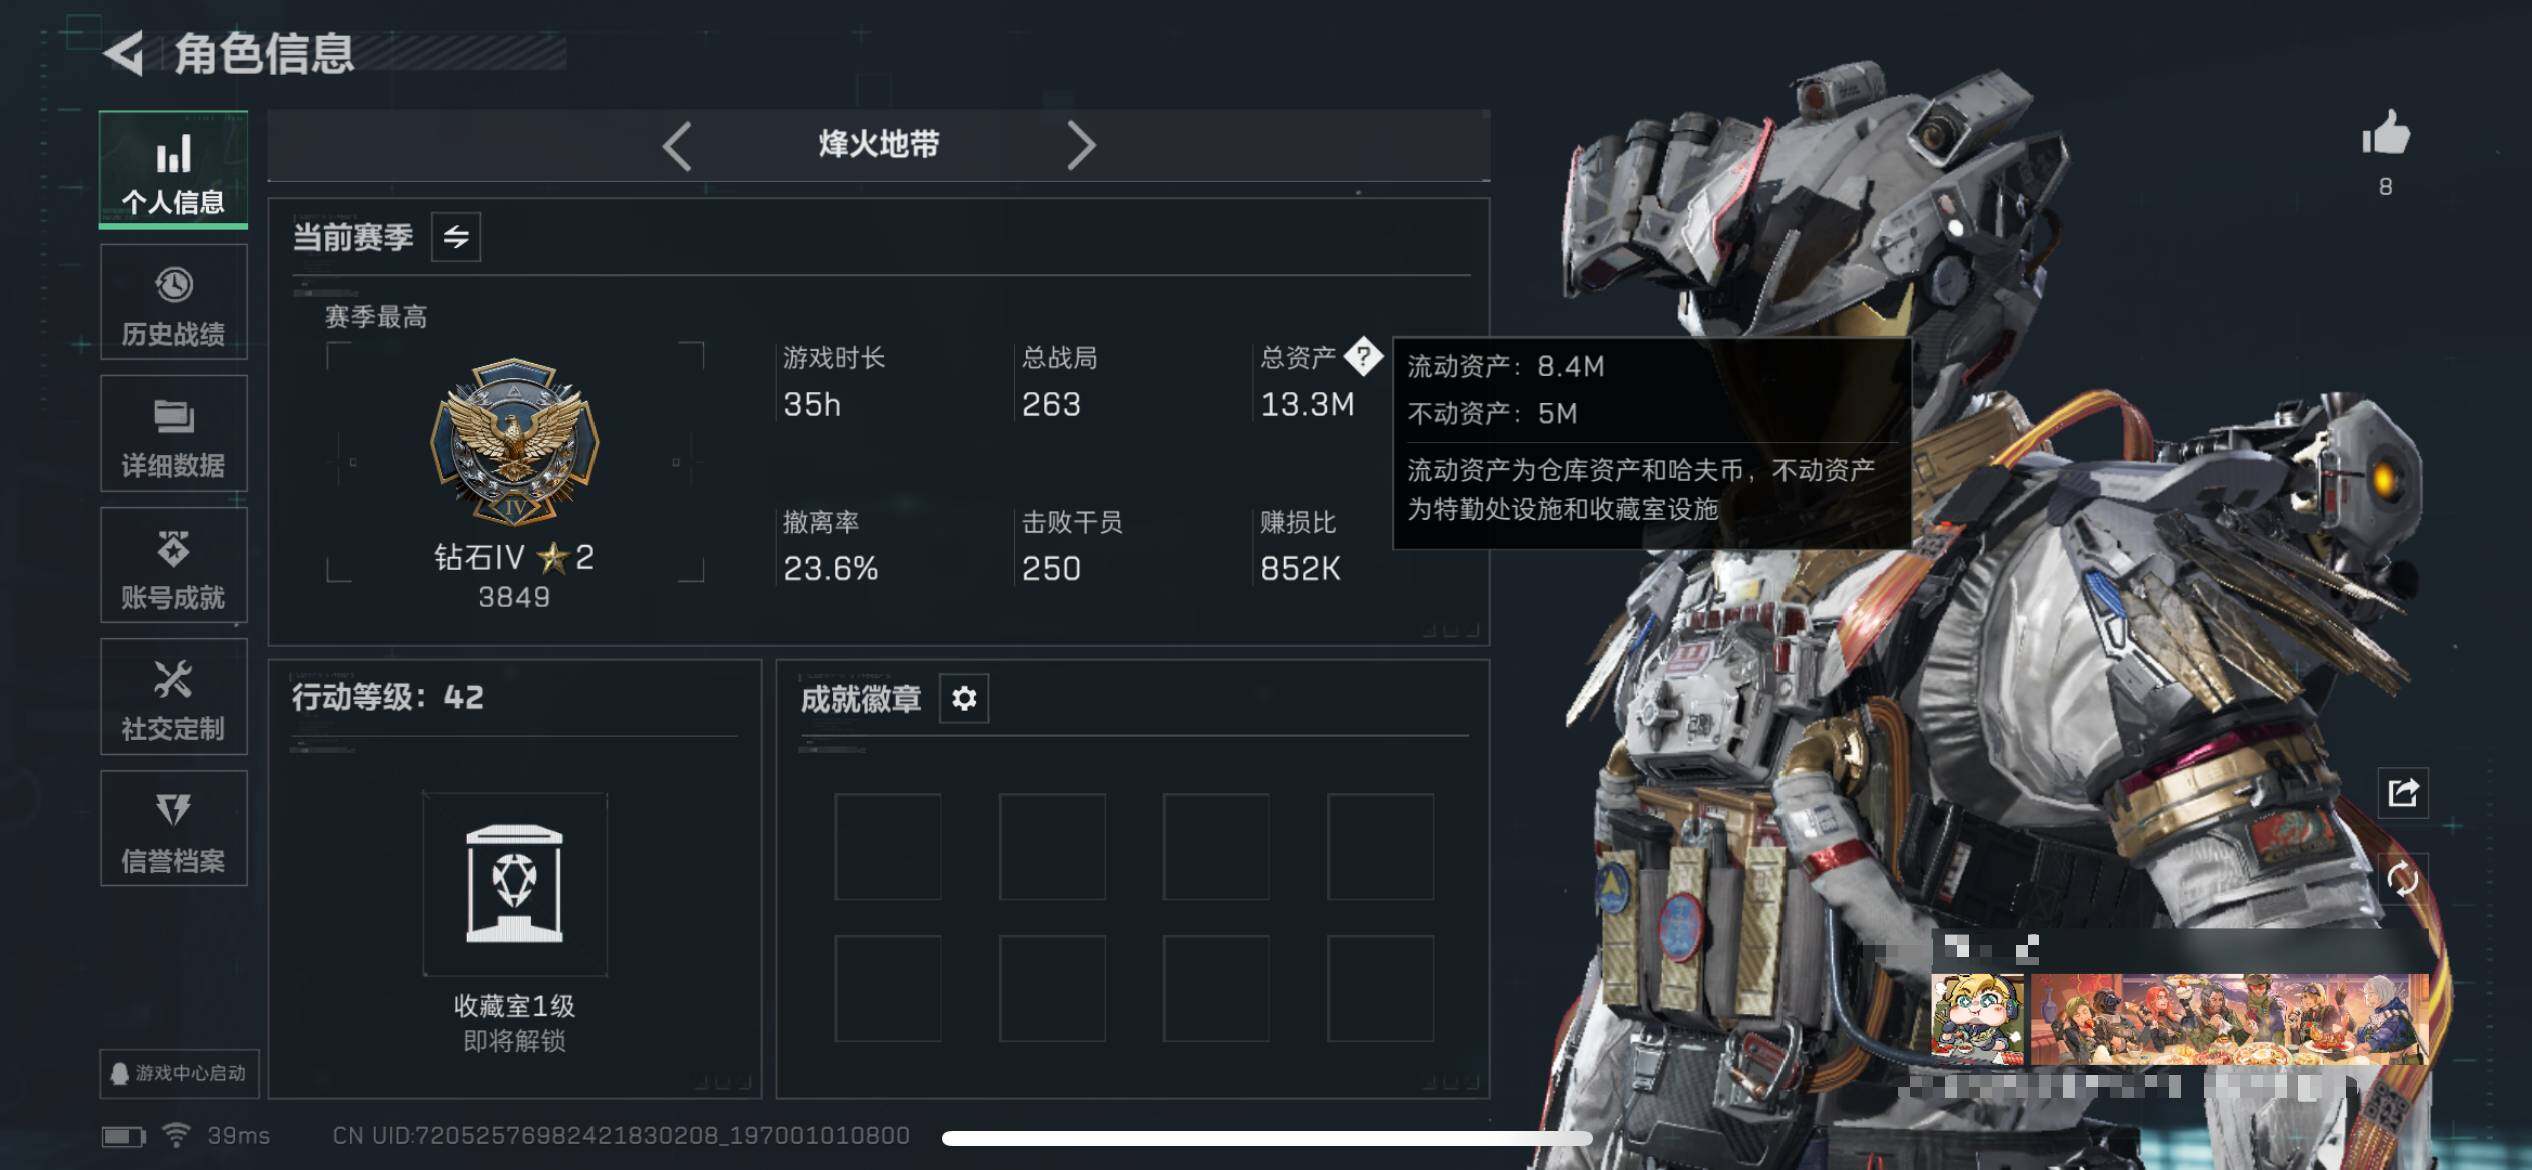Open the 成就徽章 gear settings
This screenshot has width=2532, height=1170.
point(964,698)
